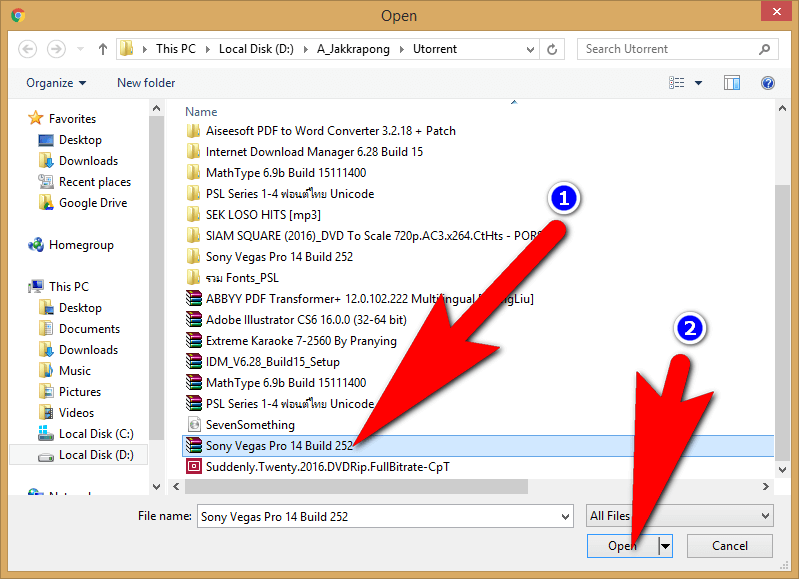The image size is (799, 579).
Task: Open Pictures folder in sidebar
Action: coord(70,391)
